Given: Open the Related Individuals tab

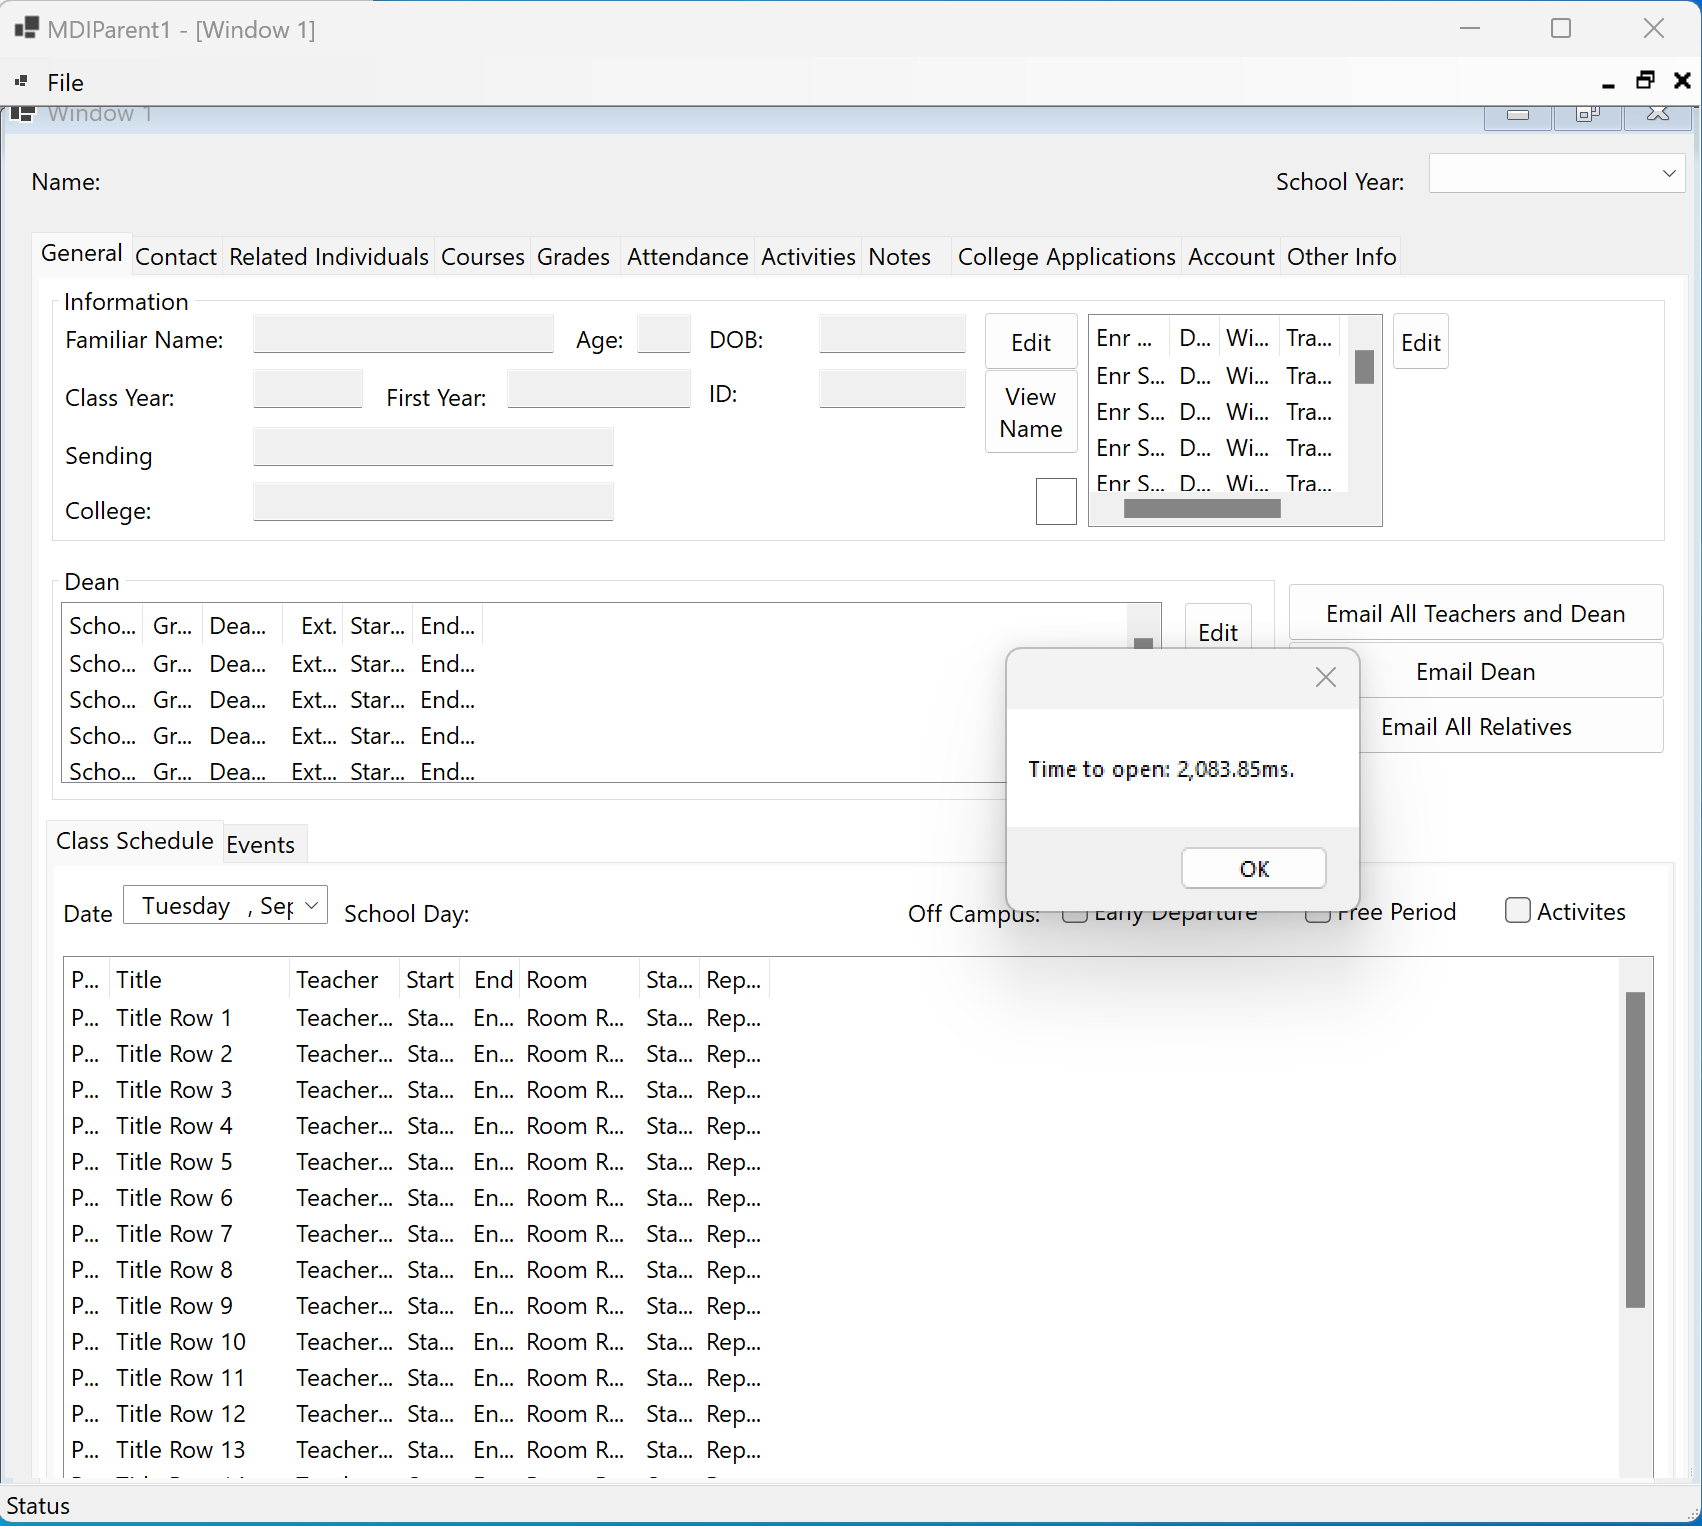Looking at the screenshot, I should (329, 257).
